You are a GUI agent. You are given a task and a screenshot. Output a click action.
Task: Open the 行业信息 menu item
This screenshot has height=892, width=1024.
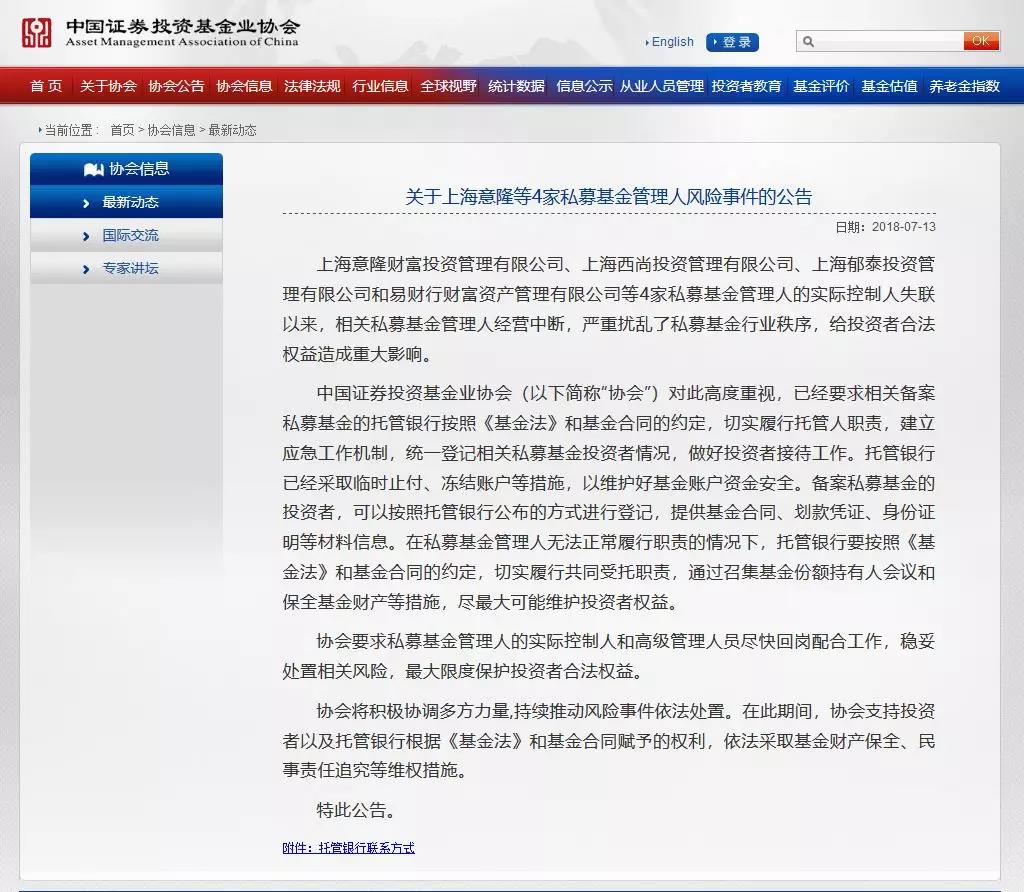(379, 86)
